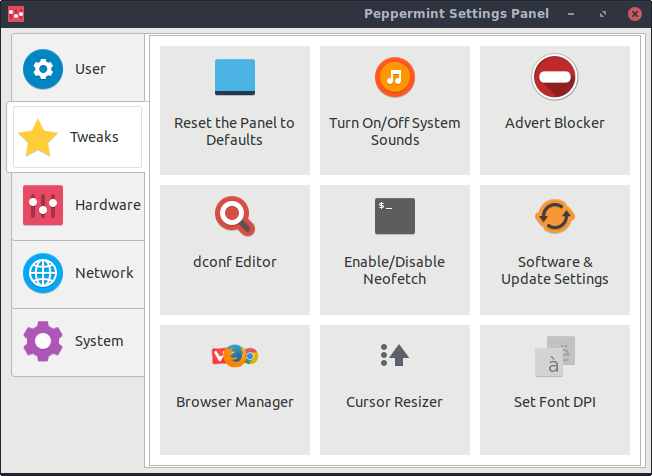
Task: Click the Advert Blocker label
Action: click(555, 124)
